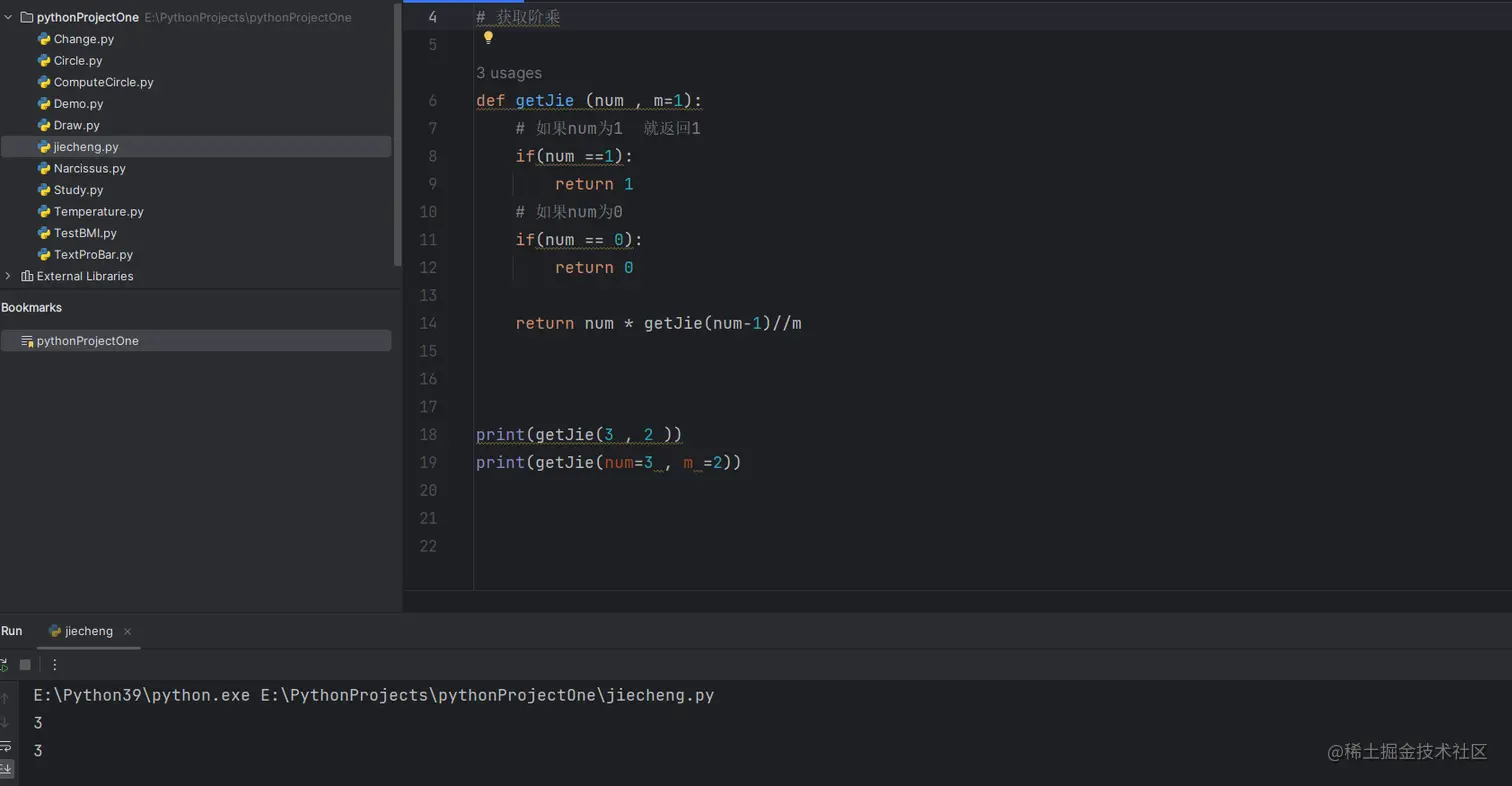Screen dimensions: 1512x786
Task: Click the 'return num * getJie(num-1)//m' line
Action: click(658, 324)
